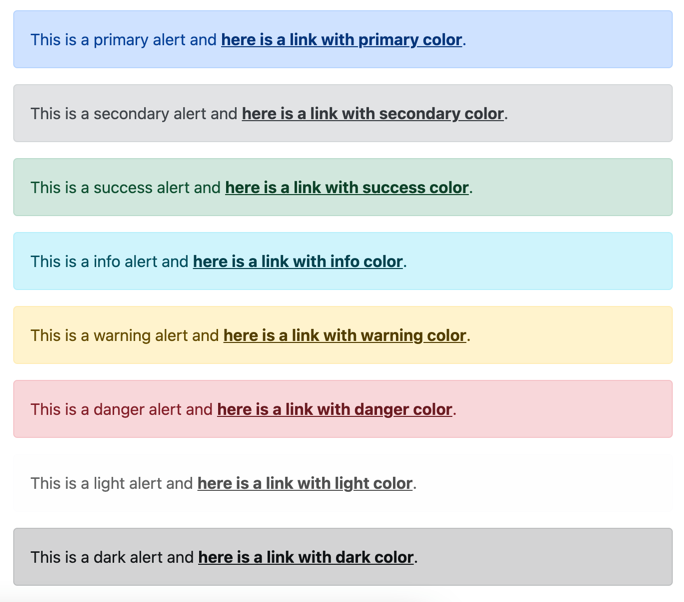Follow the link with success color

tap(346, 188)
